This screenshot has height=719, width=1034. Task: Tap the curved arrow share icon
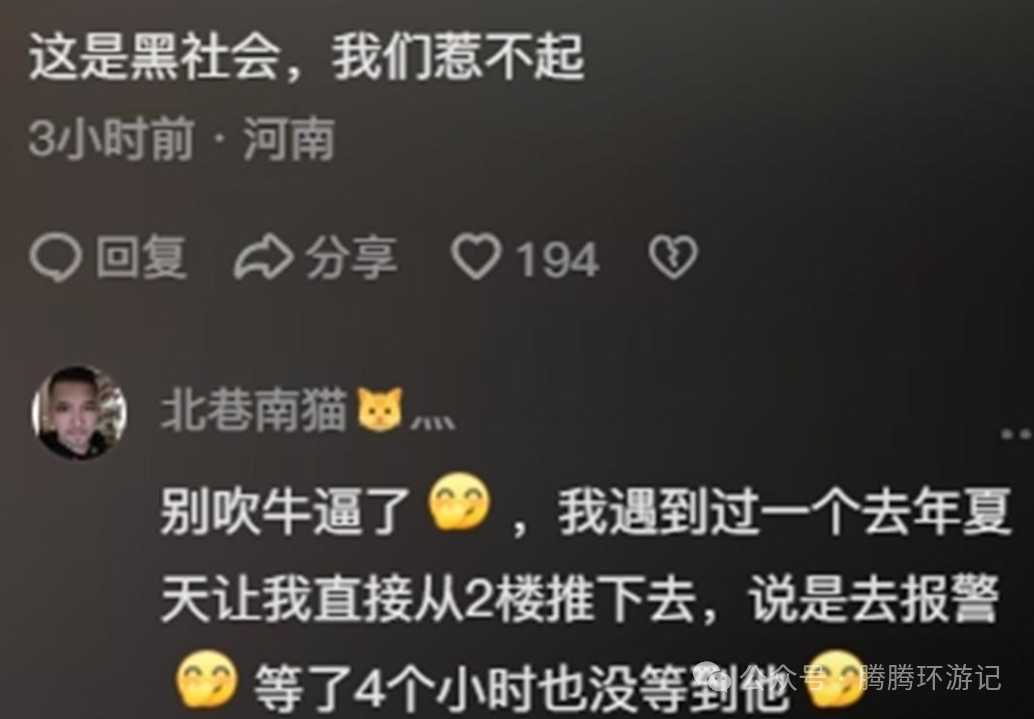pyautogui.click(x=264, y=259)
